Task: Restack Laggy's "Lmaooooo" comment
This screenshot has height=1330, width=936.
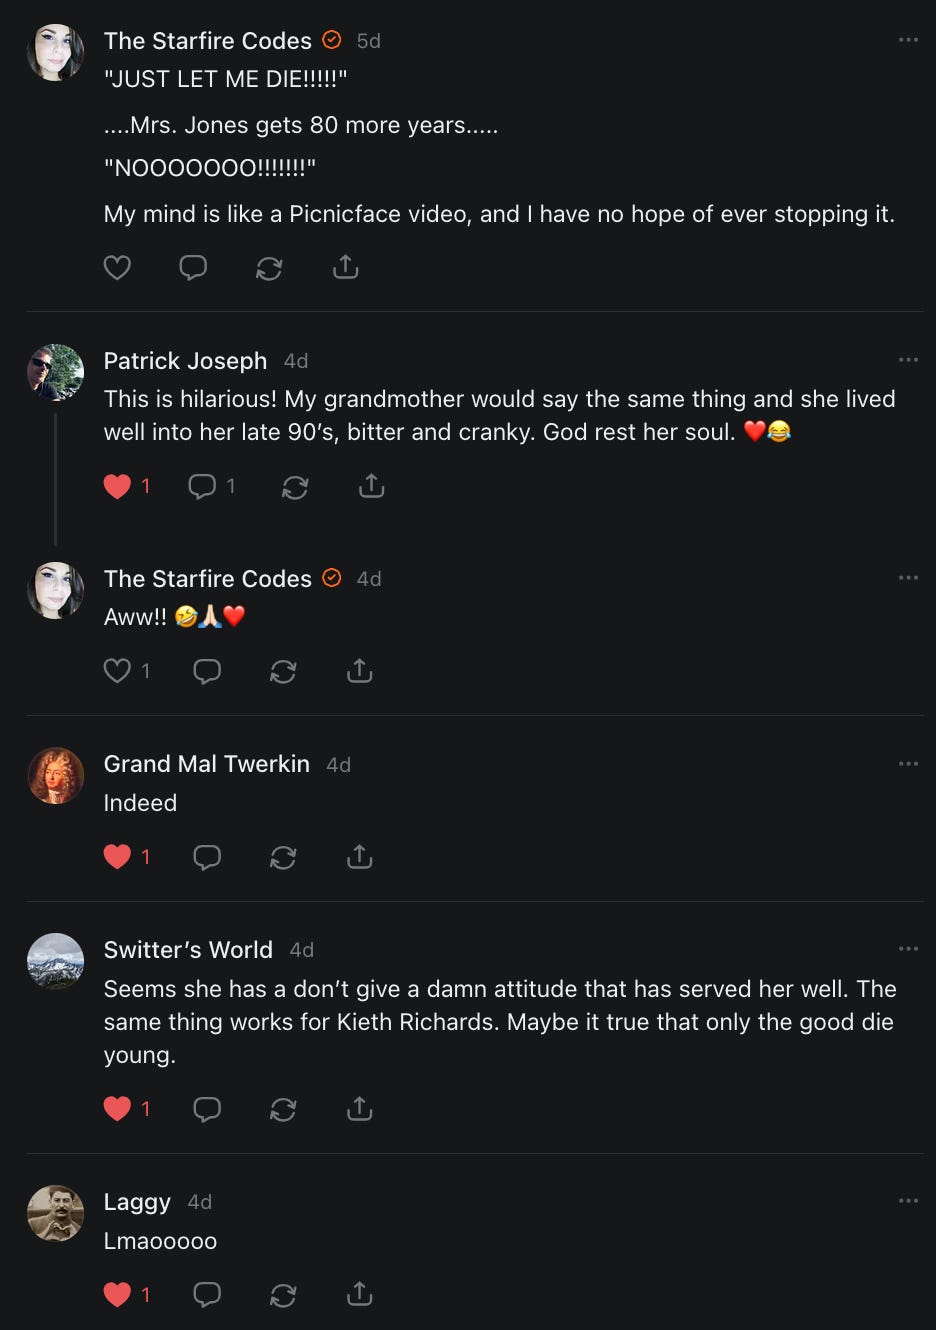Action: tap(283, 1295)
